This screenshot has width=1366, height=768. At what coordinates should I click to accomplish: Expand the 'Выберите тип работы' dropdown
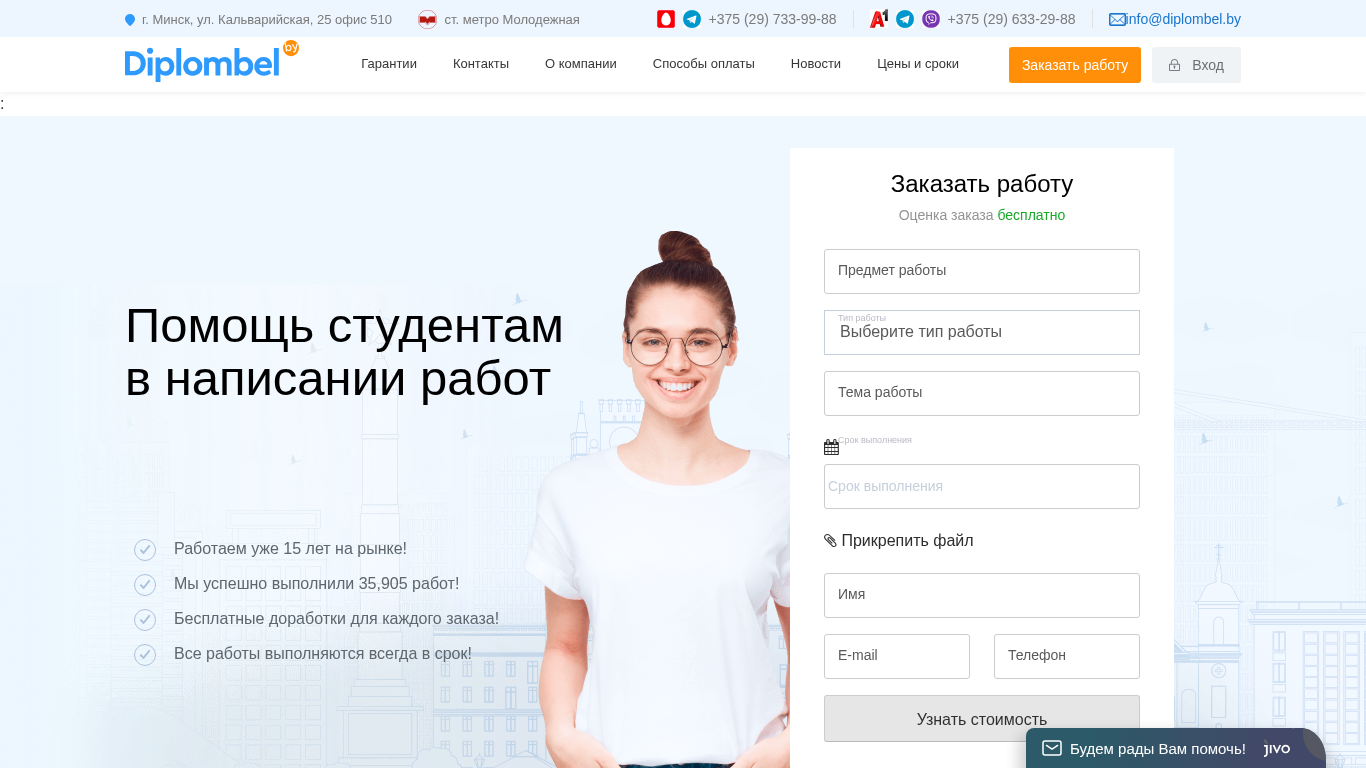pos(982,332)
